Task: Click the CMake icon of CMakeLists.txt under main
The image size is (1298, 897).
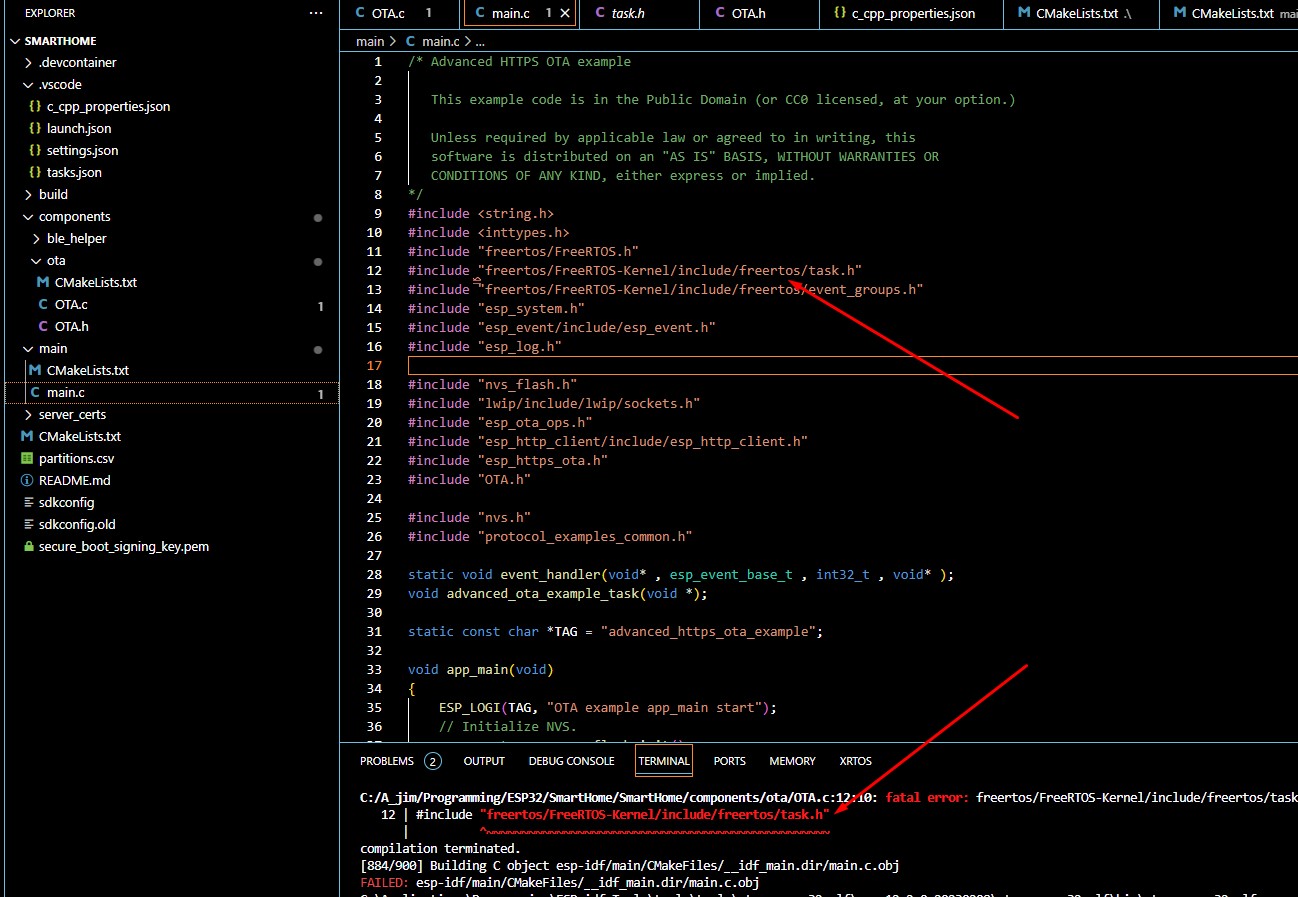Action: coord(35,370)
